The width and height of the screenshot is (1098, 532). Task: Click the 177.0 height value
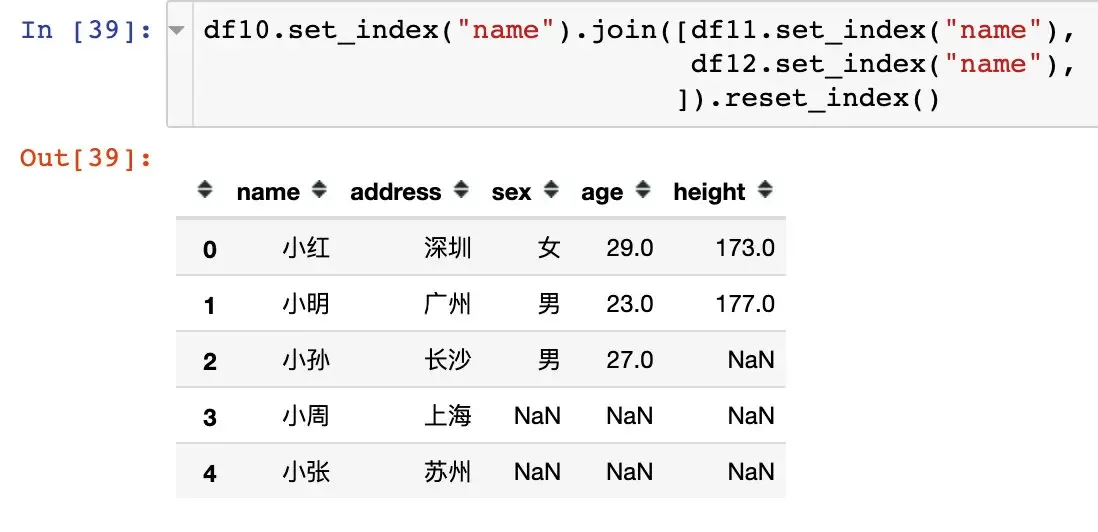(x=745, y=304)
